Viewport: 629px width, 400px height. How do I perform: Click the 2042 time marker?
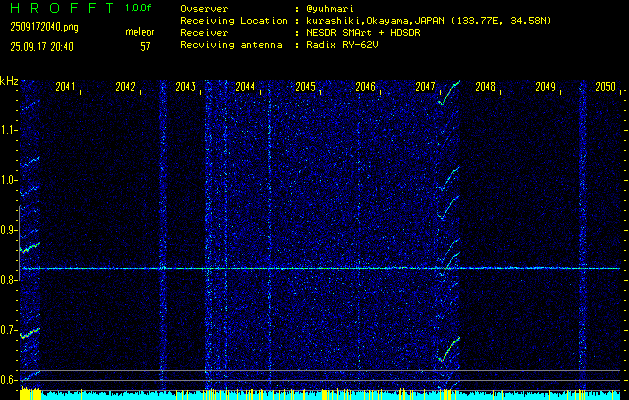[x=126, y=87]
